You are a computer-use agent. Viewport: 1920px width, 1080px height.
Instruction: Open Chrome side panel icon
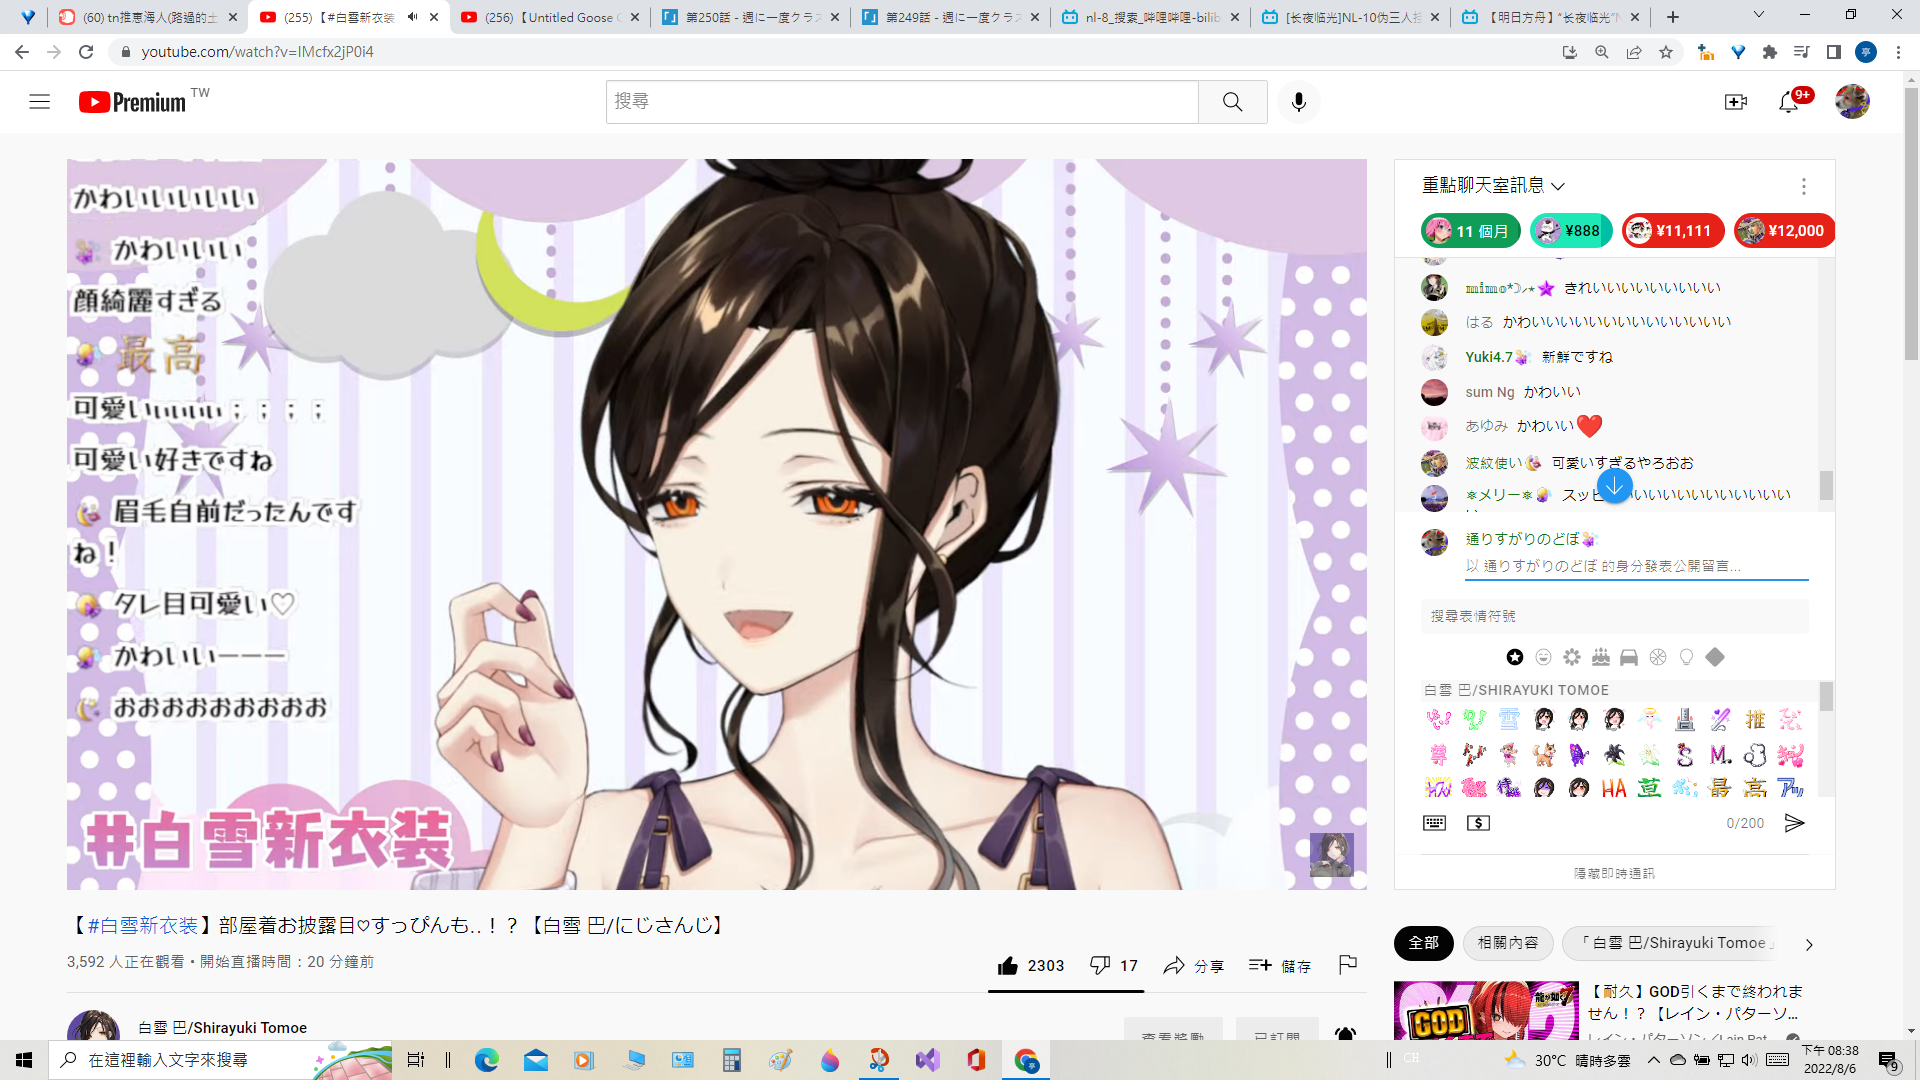1833,52
